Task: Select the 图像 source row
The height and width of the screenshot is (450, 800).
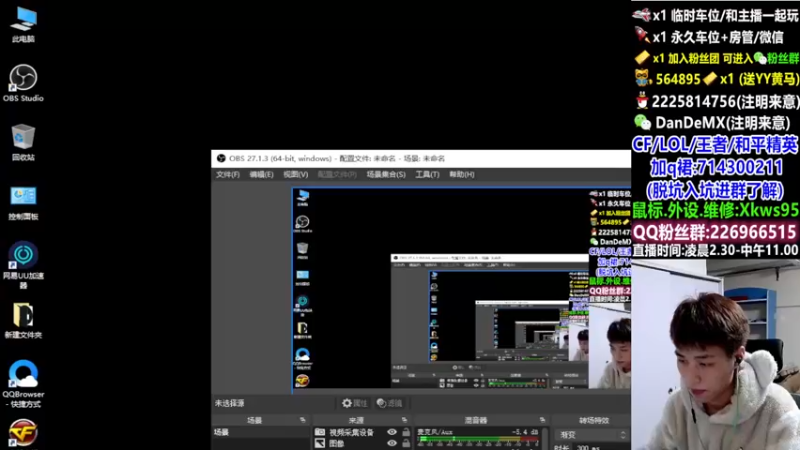Action: 362,443
